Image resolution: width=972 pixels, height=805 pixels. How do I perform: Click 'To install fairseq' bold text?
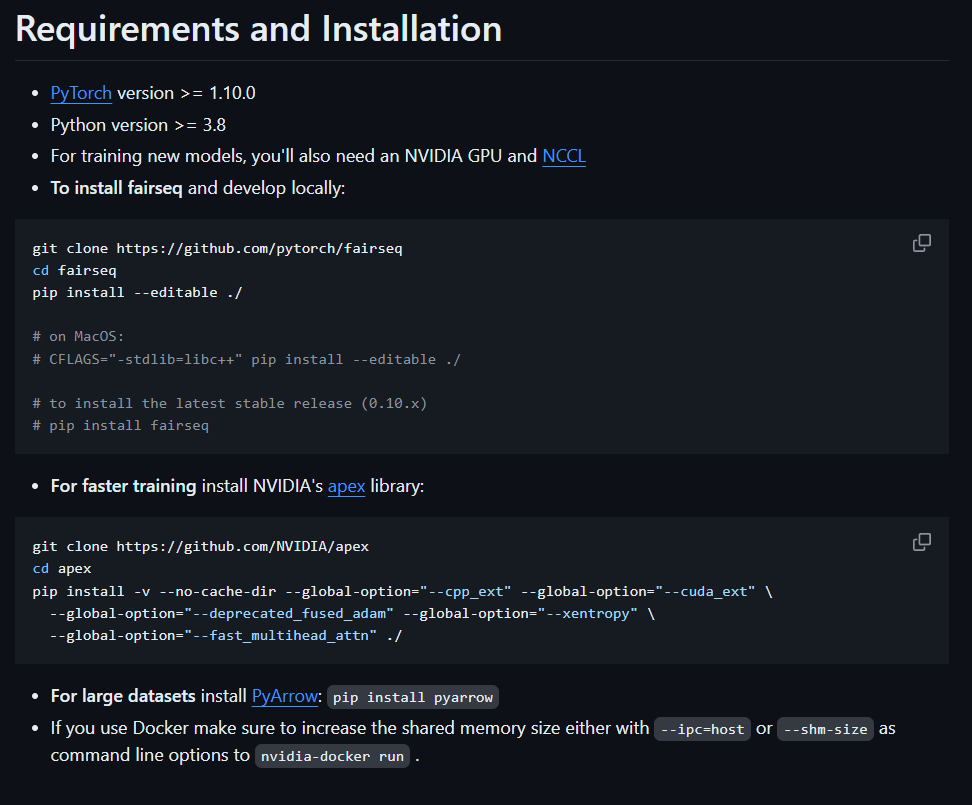[117, 188]
